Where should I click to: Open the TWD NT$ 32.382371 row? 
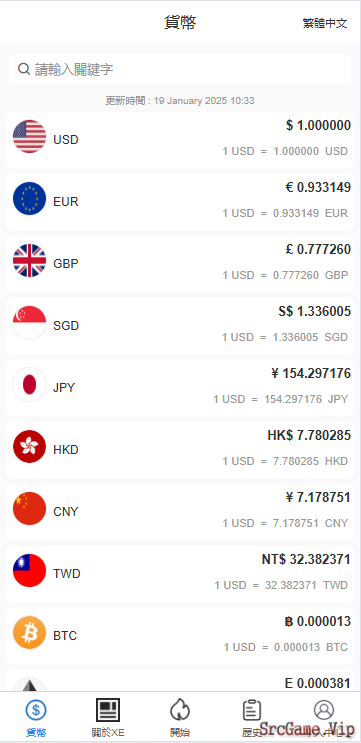[x=180, y=574]
